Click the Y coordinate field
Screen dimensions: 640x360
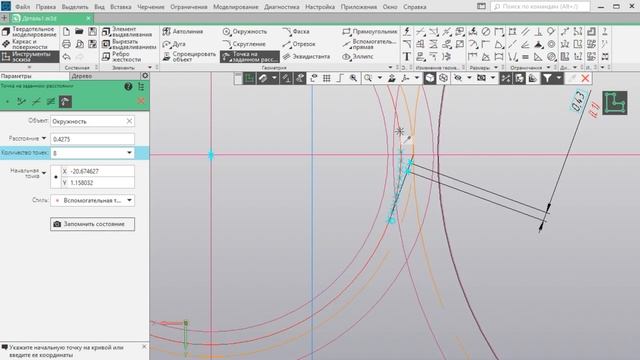pos(98,183)
